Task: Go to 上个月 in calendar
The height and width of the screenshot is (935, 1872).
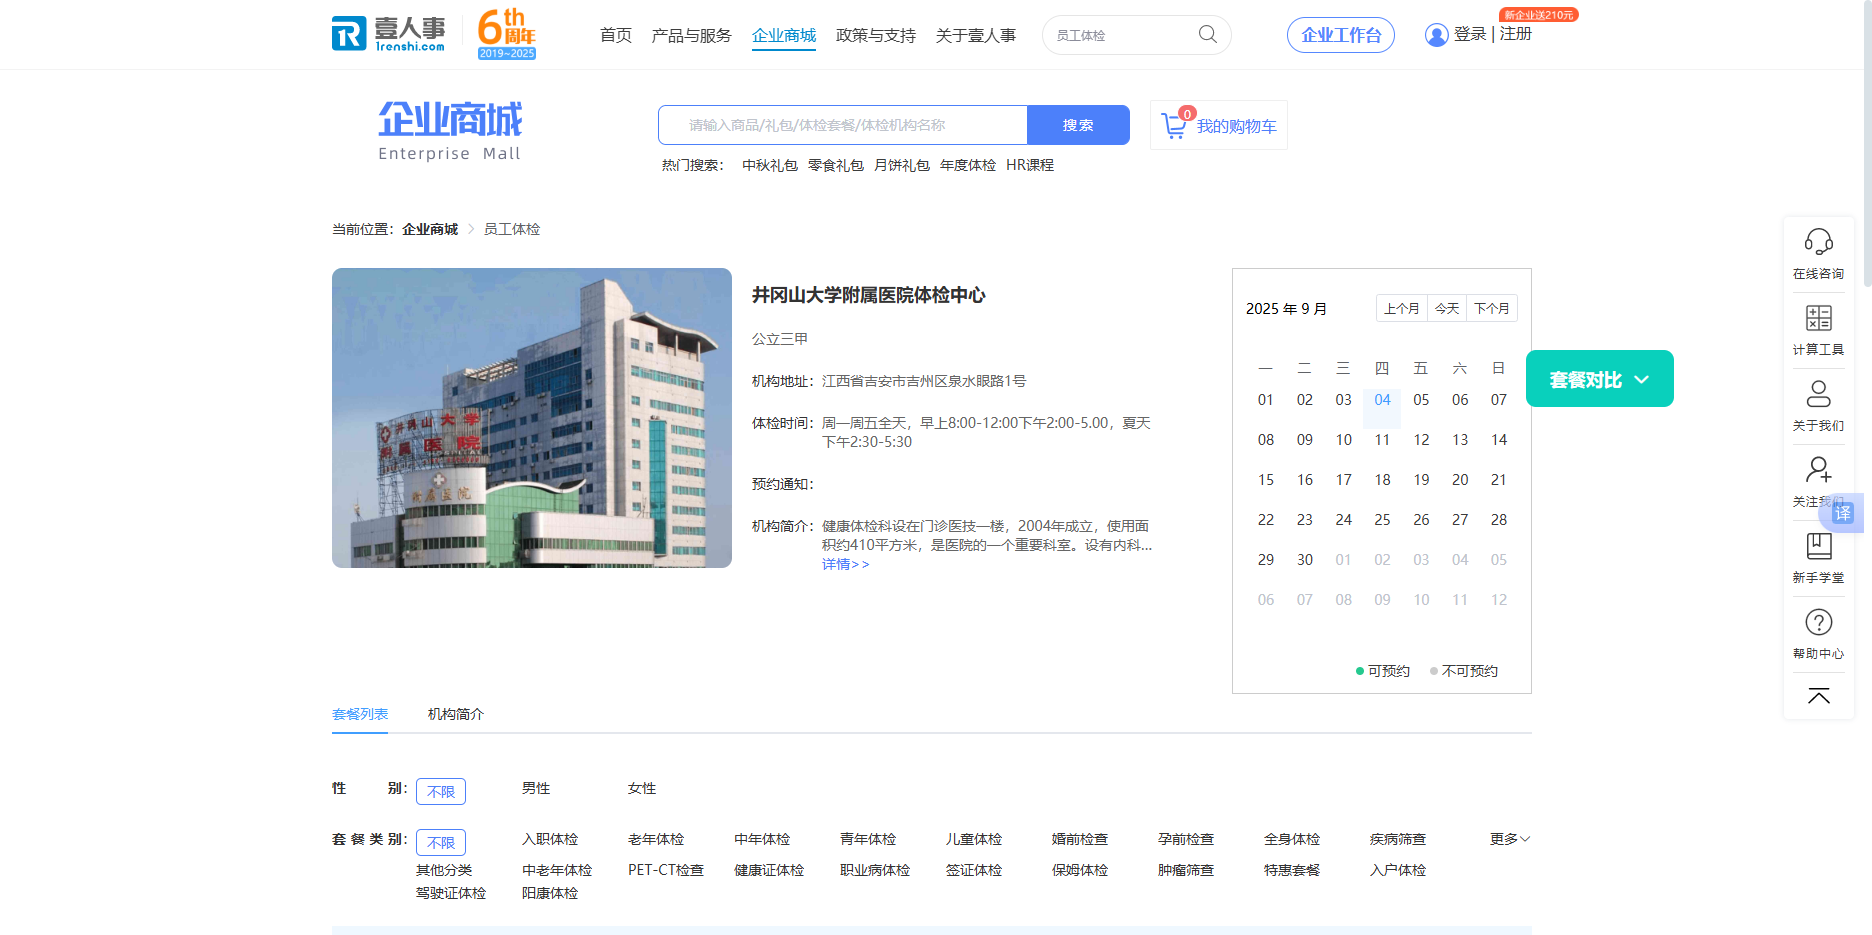Action: pyautogui.click(x=1402, y=308)
